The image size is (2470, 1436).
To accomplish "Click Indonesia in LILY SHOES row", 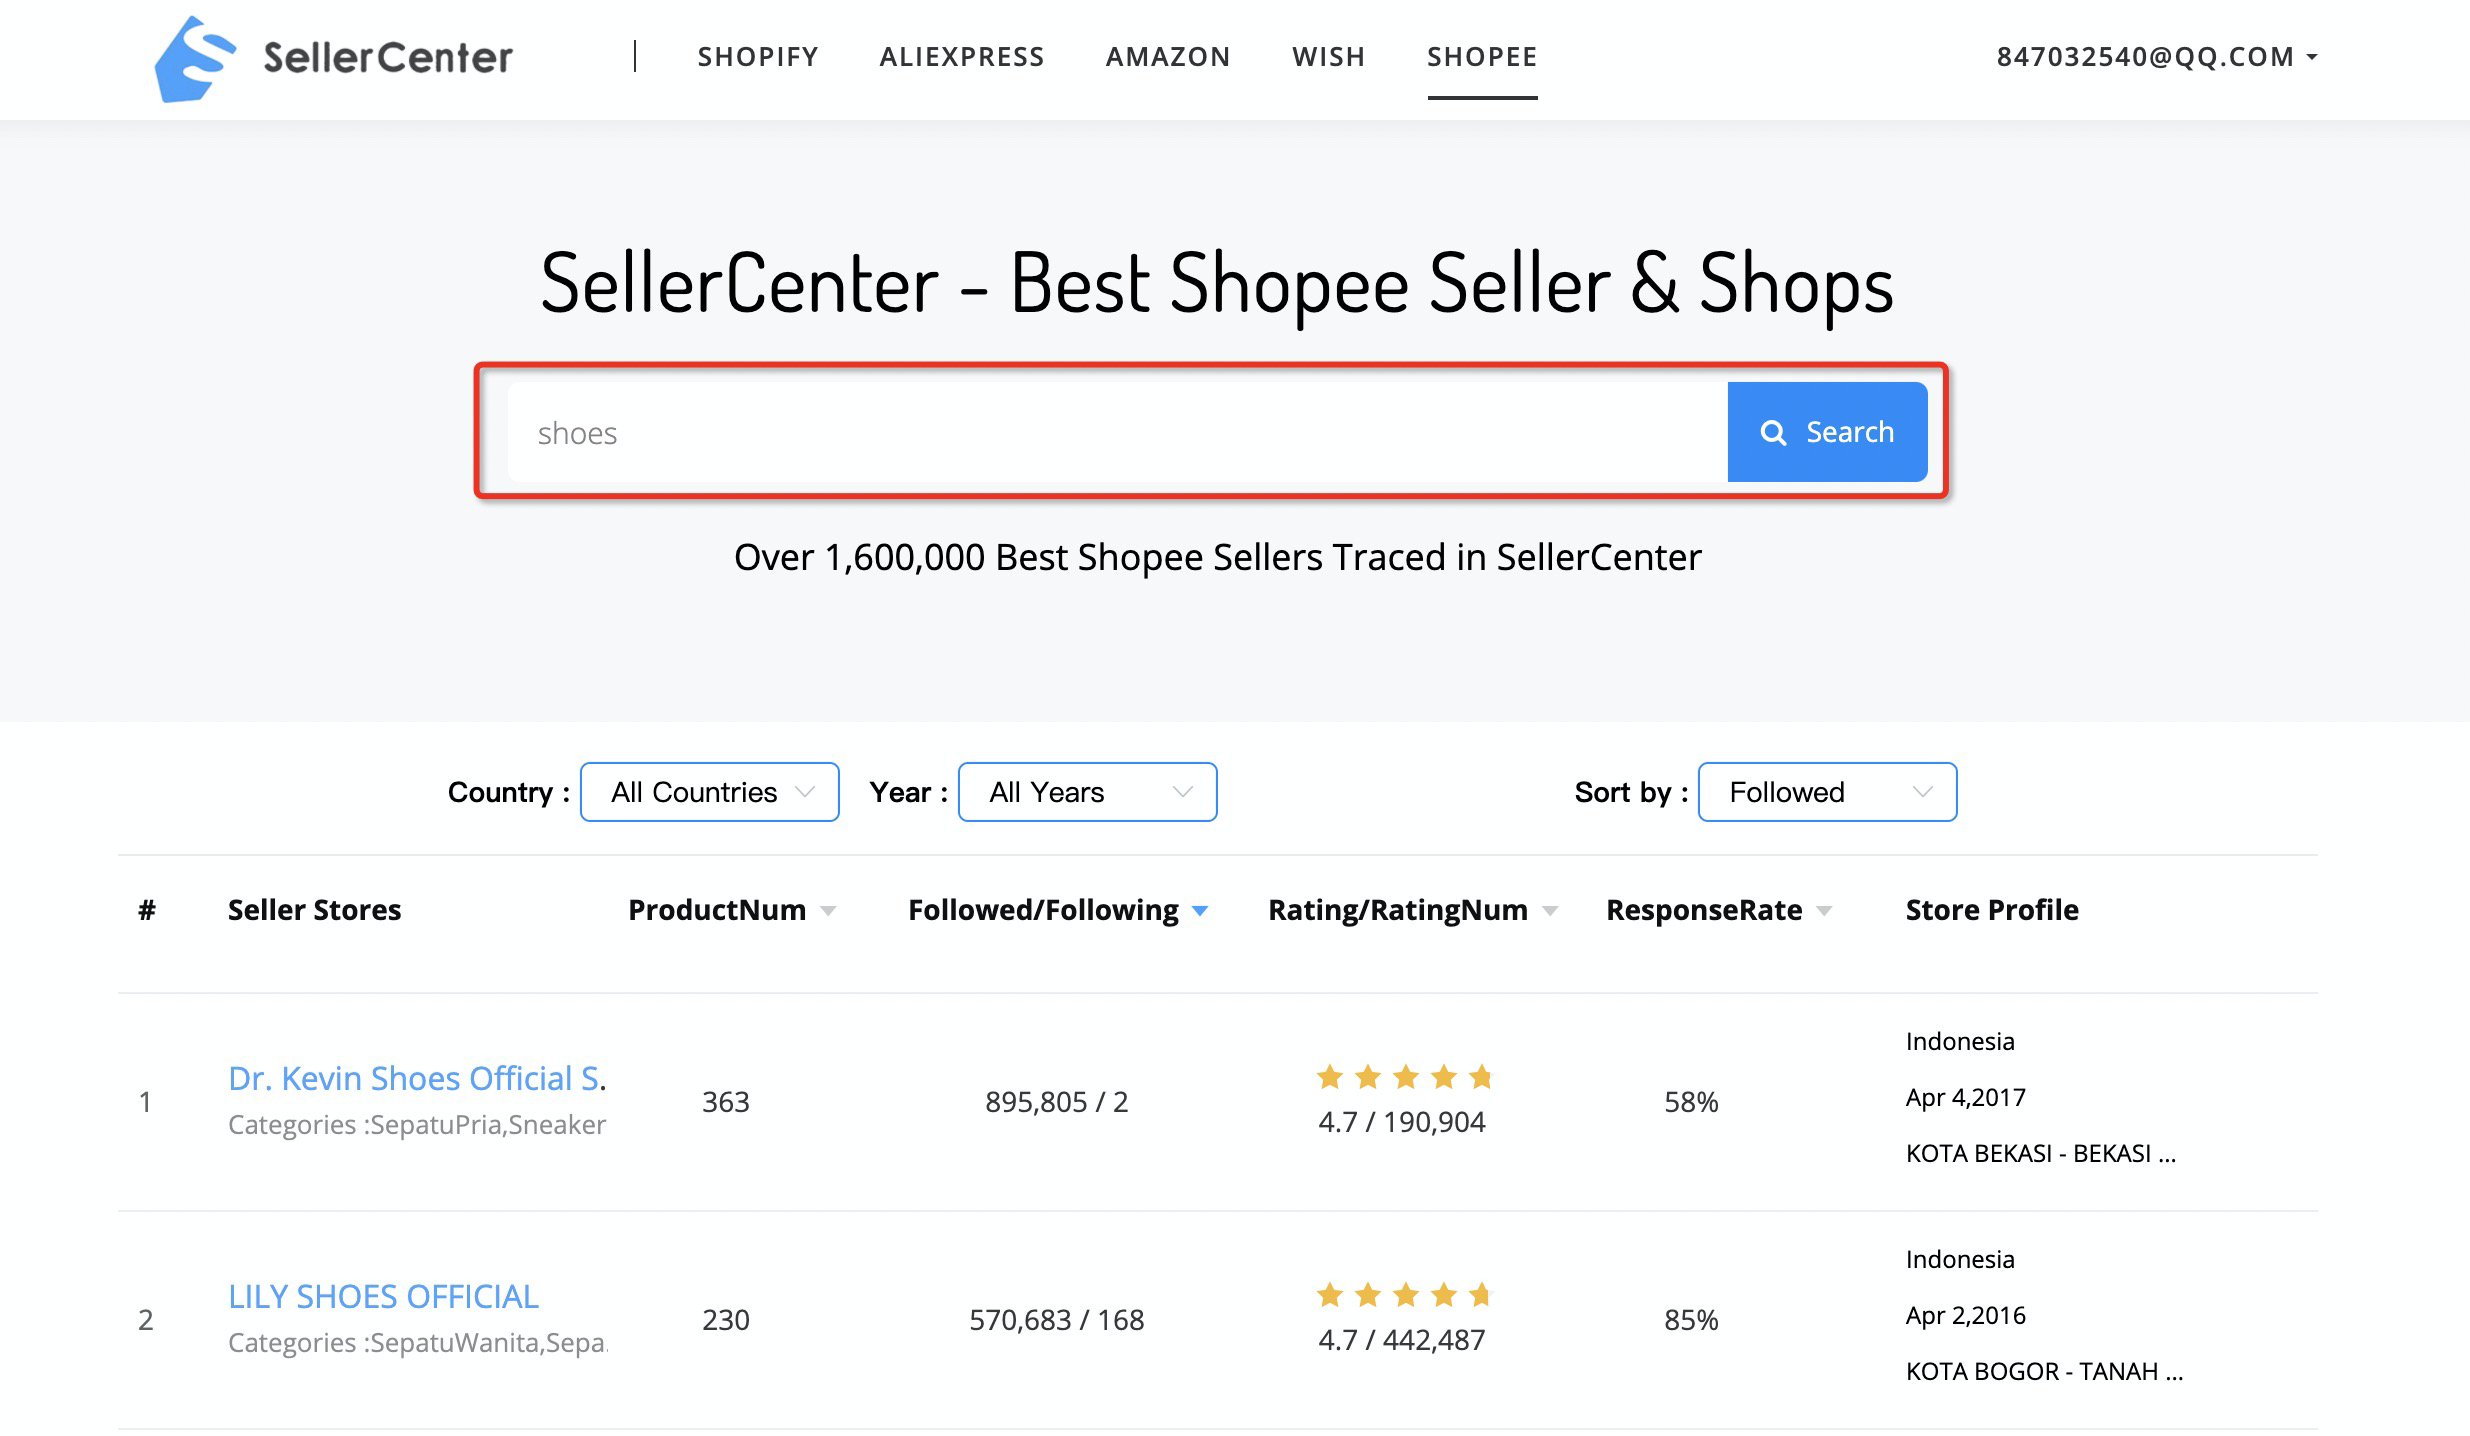I will [1960, 1260].
